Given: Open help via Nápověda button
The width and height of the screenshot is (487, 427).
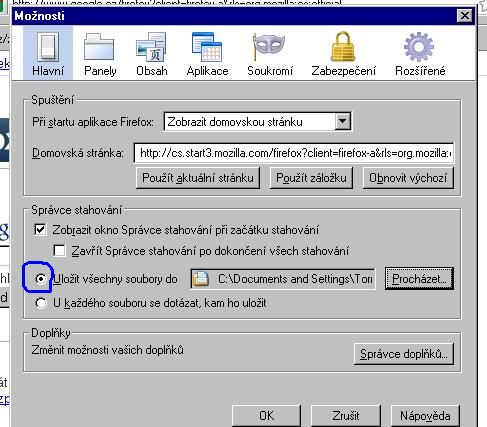Looking at the screenshot, I should click(x=425, y=416).
